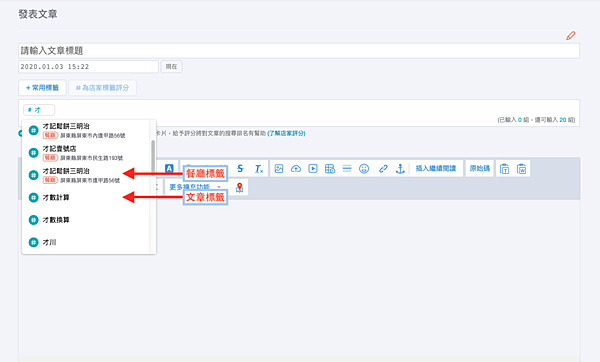The image size is (600, 362).
Task: Click the article title input field
Action: pos(299,51)
